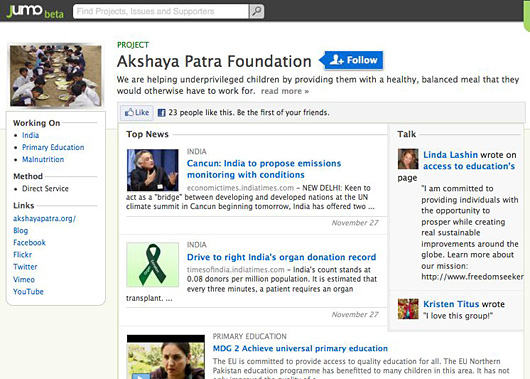The image size is (530, 379).
Task: Click the Facebook Like button
Action: tap(137, 113)
